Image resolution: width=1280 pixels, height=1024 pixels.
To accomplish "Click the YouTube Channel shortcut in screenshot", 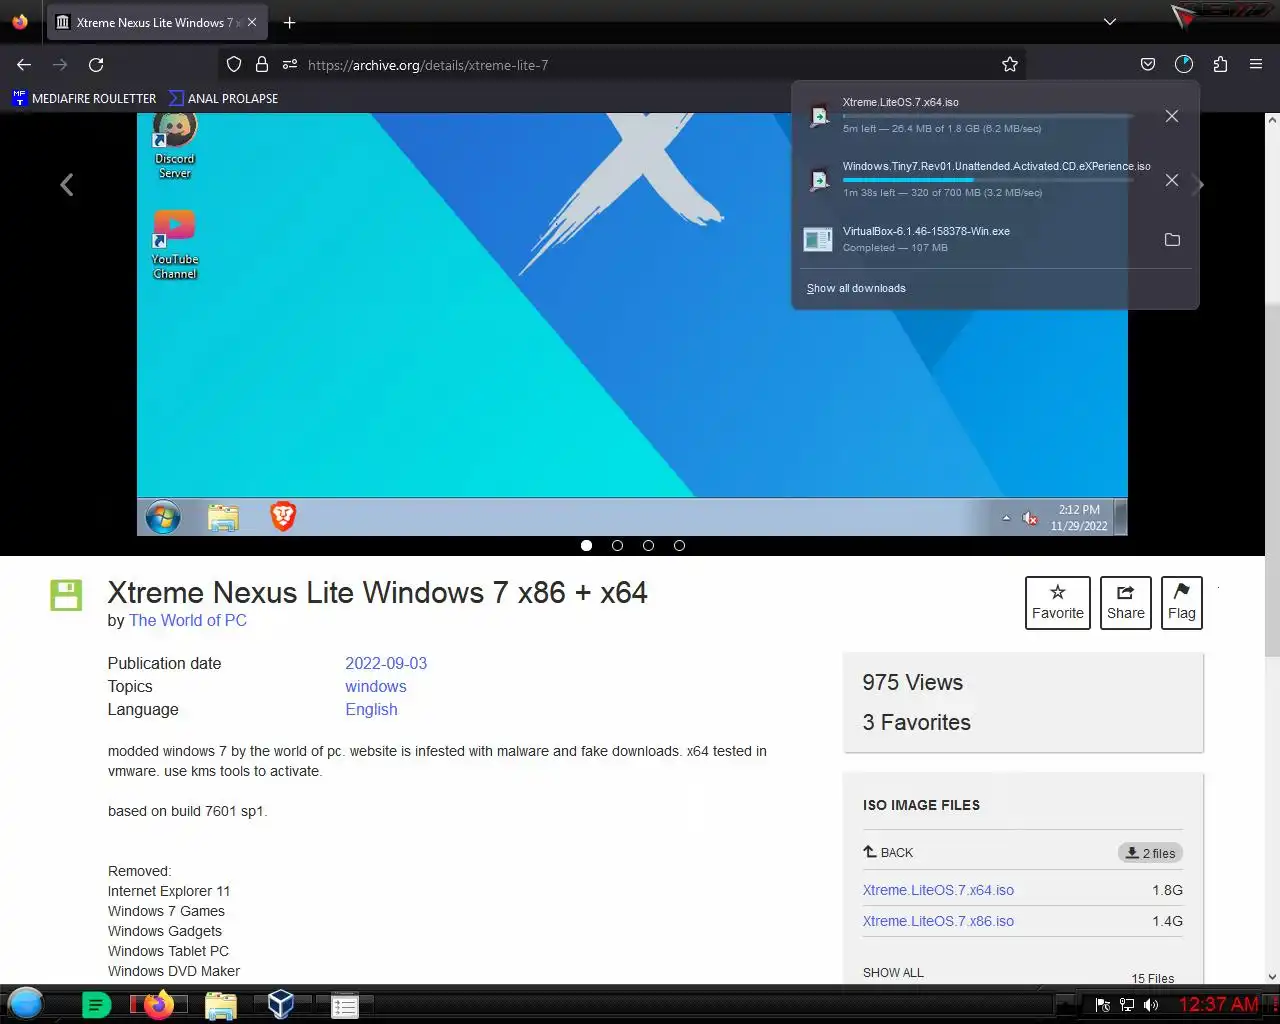I will click(x=175, y=246).
